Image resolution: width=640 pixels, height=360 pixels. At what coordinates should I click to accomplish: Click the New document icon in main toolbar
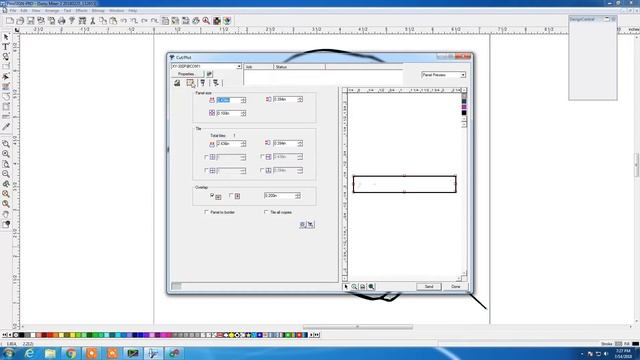(x=10, y=20)
